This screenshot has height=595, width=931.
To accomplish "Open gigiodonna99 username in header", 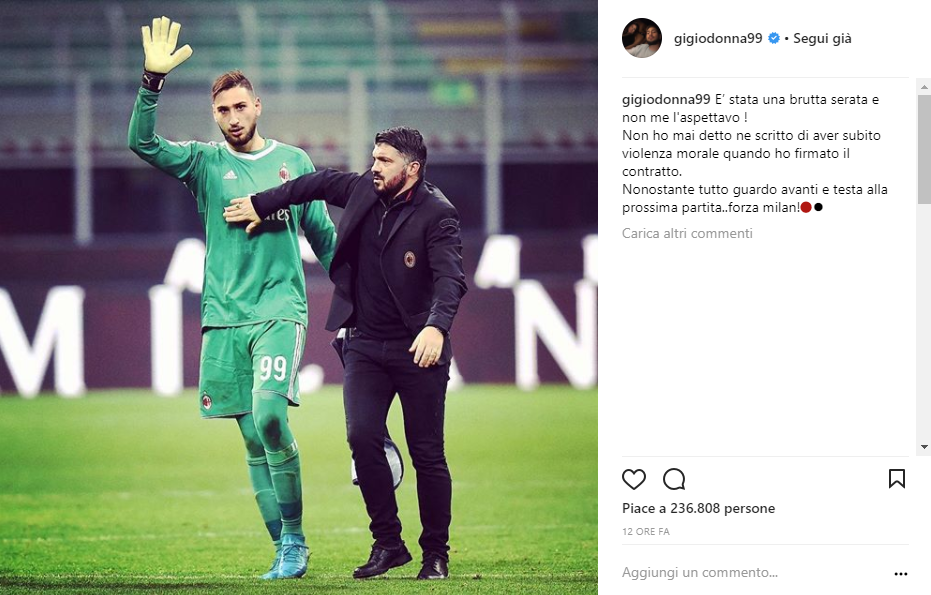I will (718, 39).
